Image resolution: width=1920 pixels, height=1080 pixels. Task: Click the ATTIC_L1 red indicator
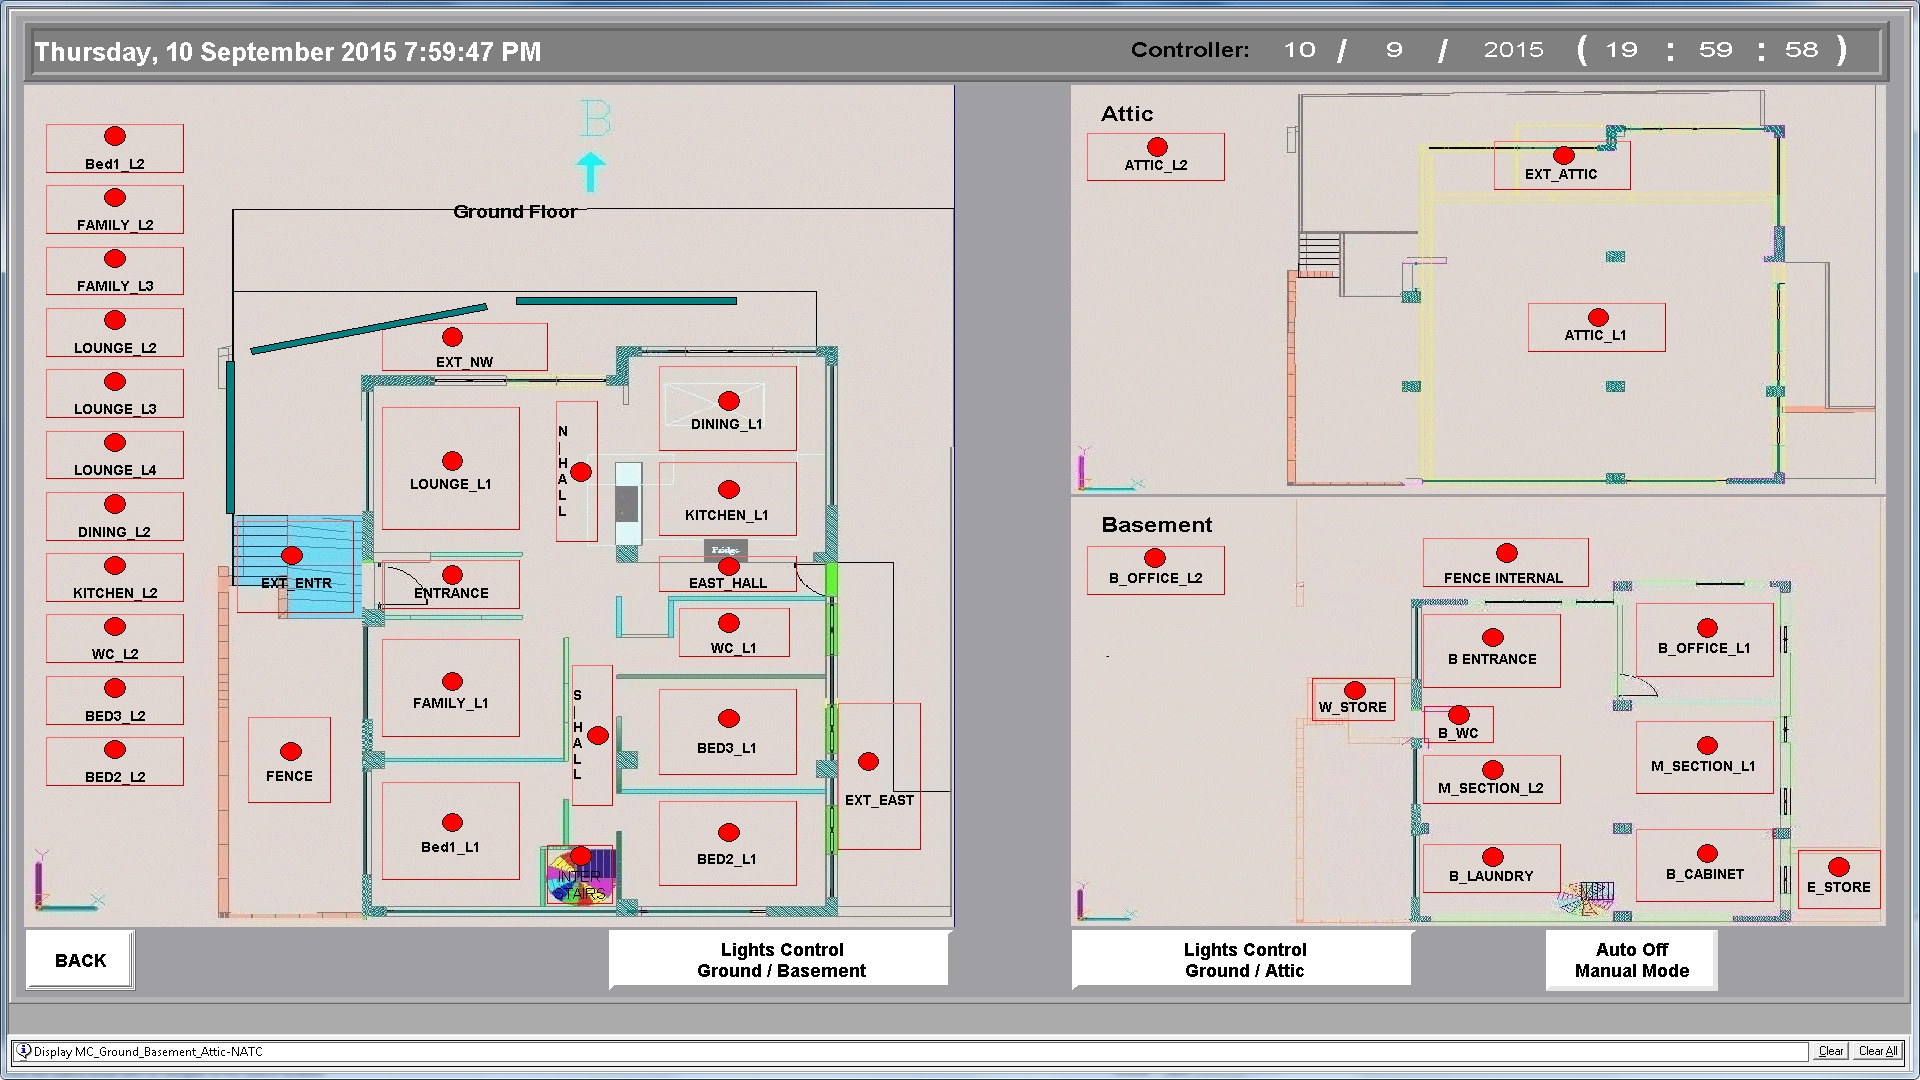[1598, 318]
